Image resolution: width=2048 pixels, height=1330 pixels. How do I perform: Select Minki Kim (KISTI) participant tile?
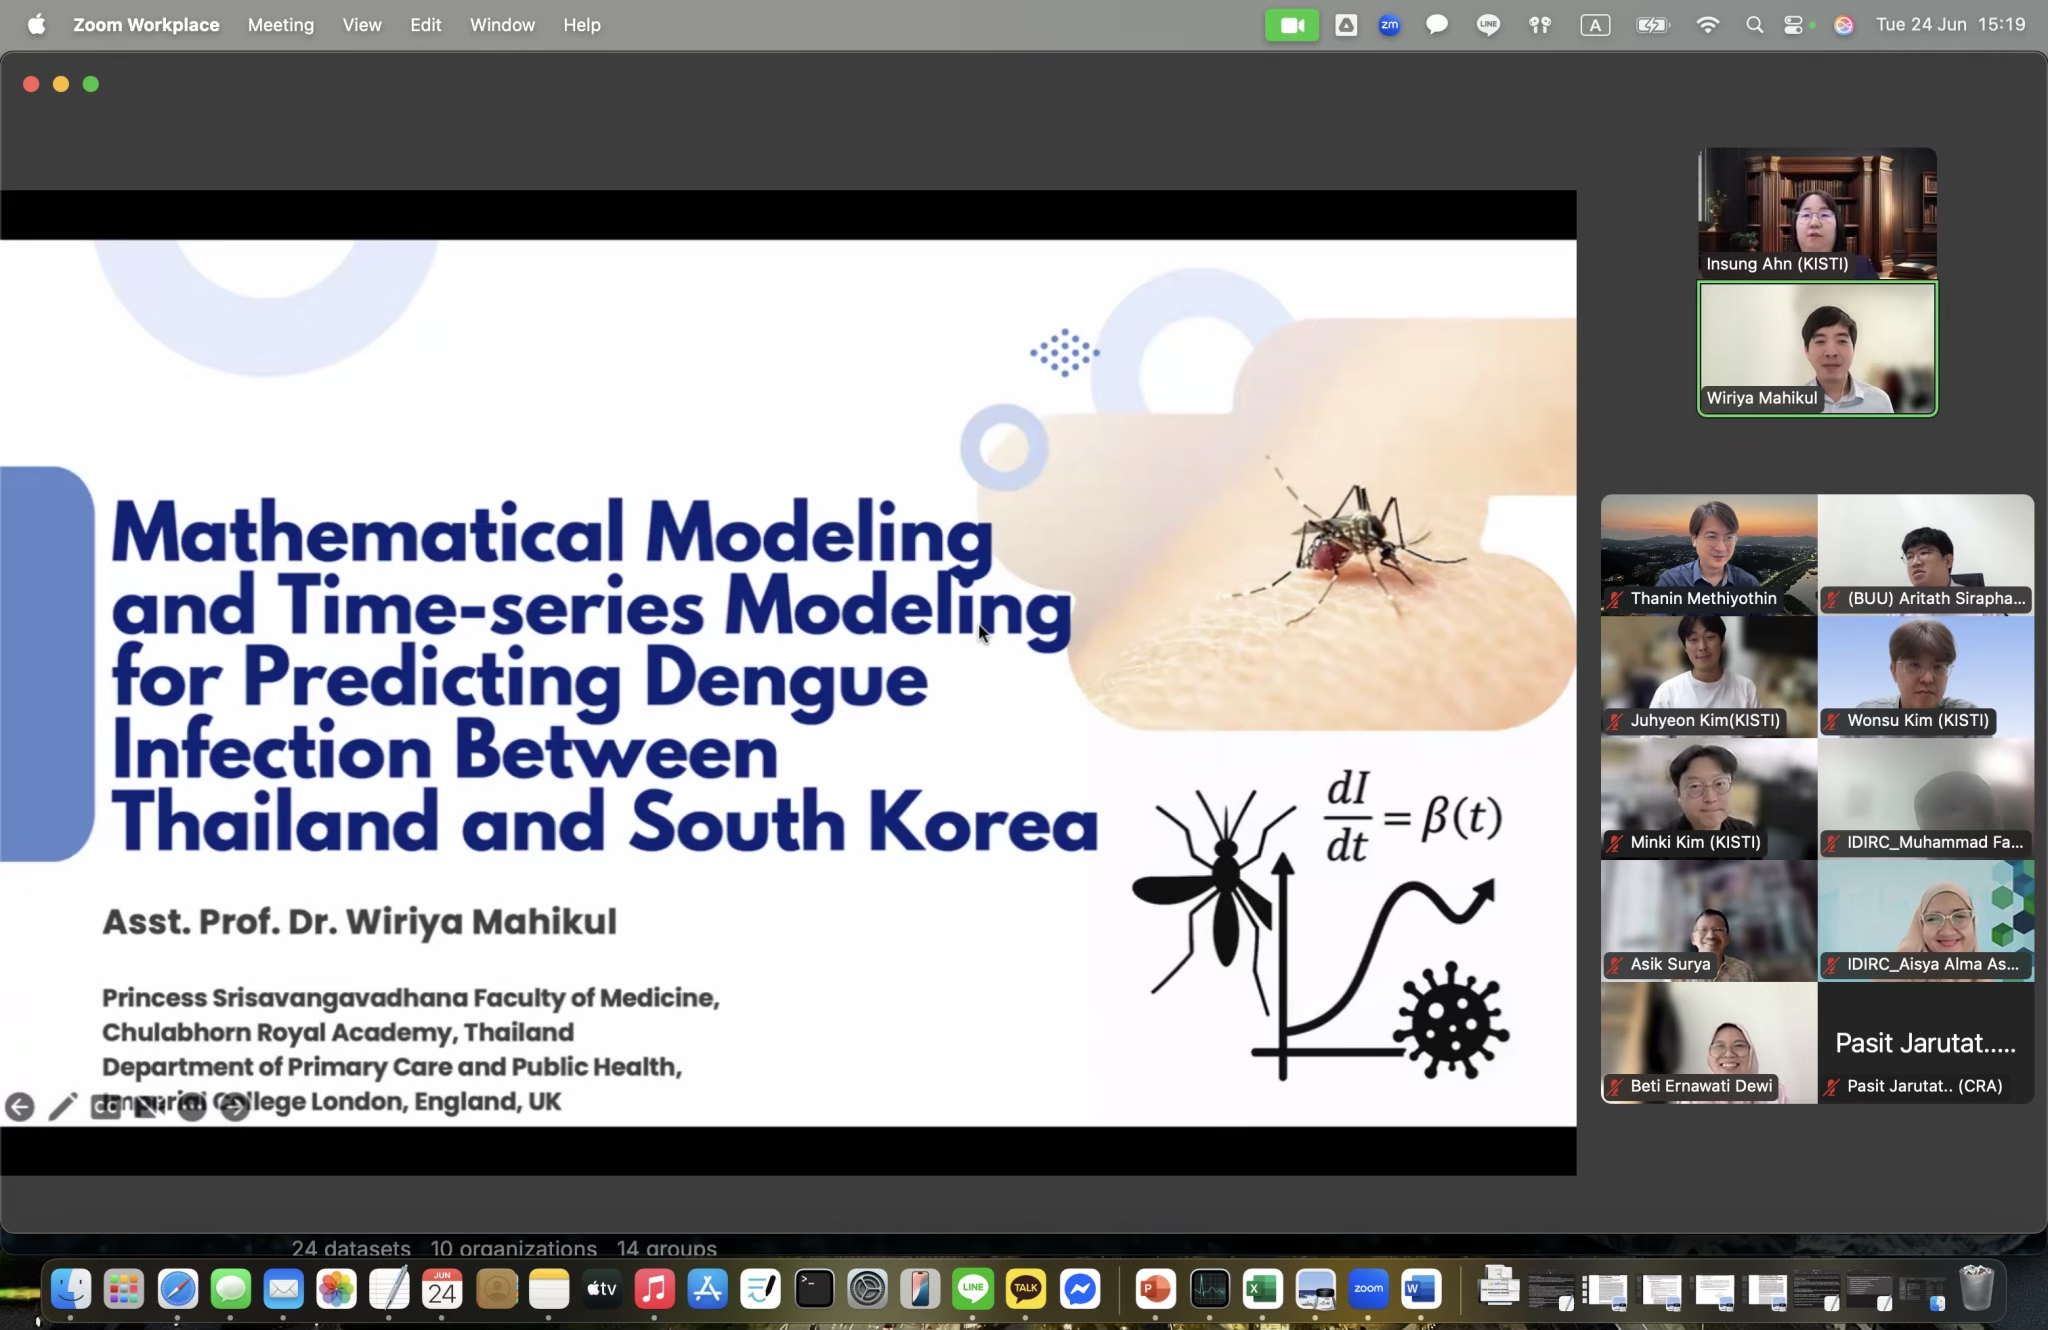(1709, 798)
